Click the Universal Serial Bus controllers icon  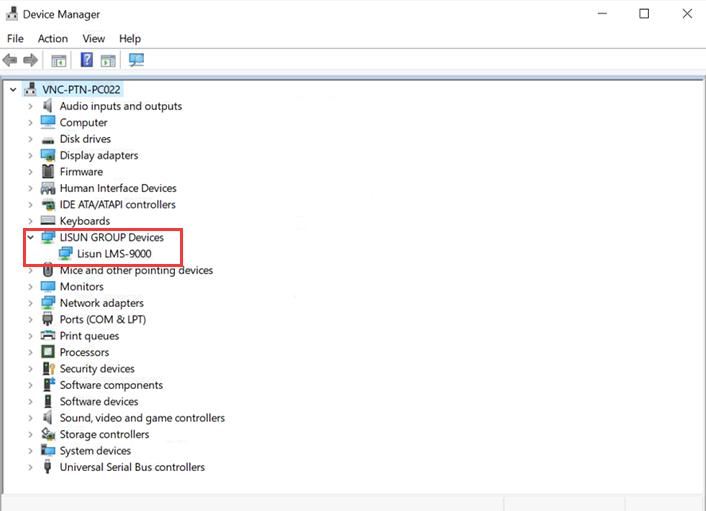pyautogui.click(x=48, y=467)
